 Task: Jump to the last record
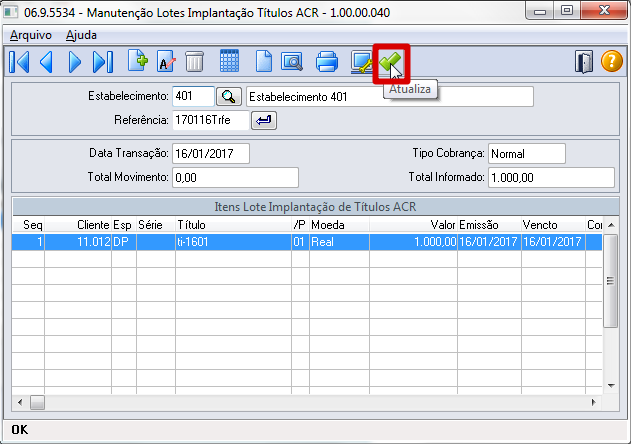click(103, 62)
